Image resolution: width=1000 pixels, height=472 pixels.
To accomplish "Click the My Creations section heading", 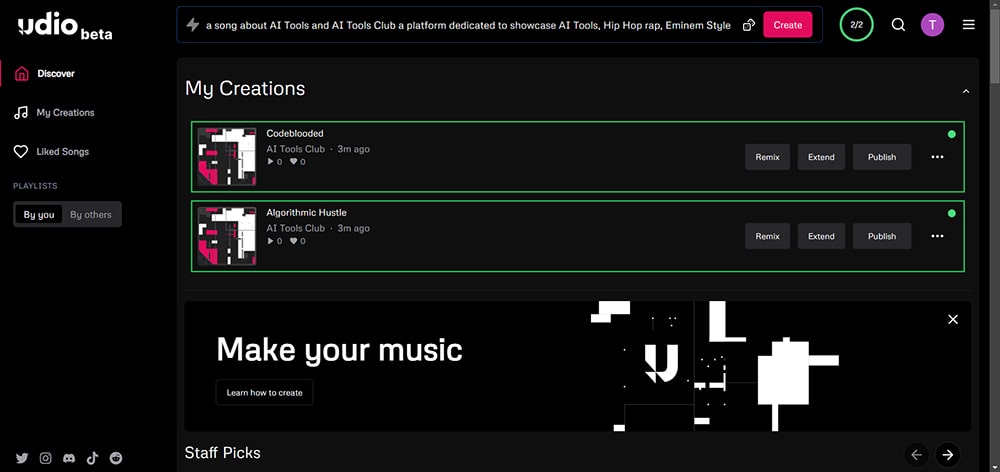I will 245,89.
